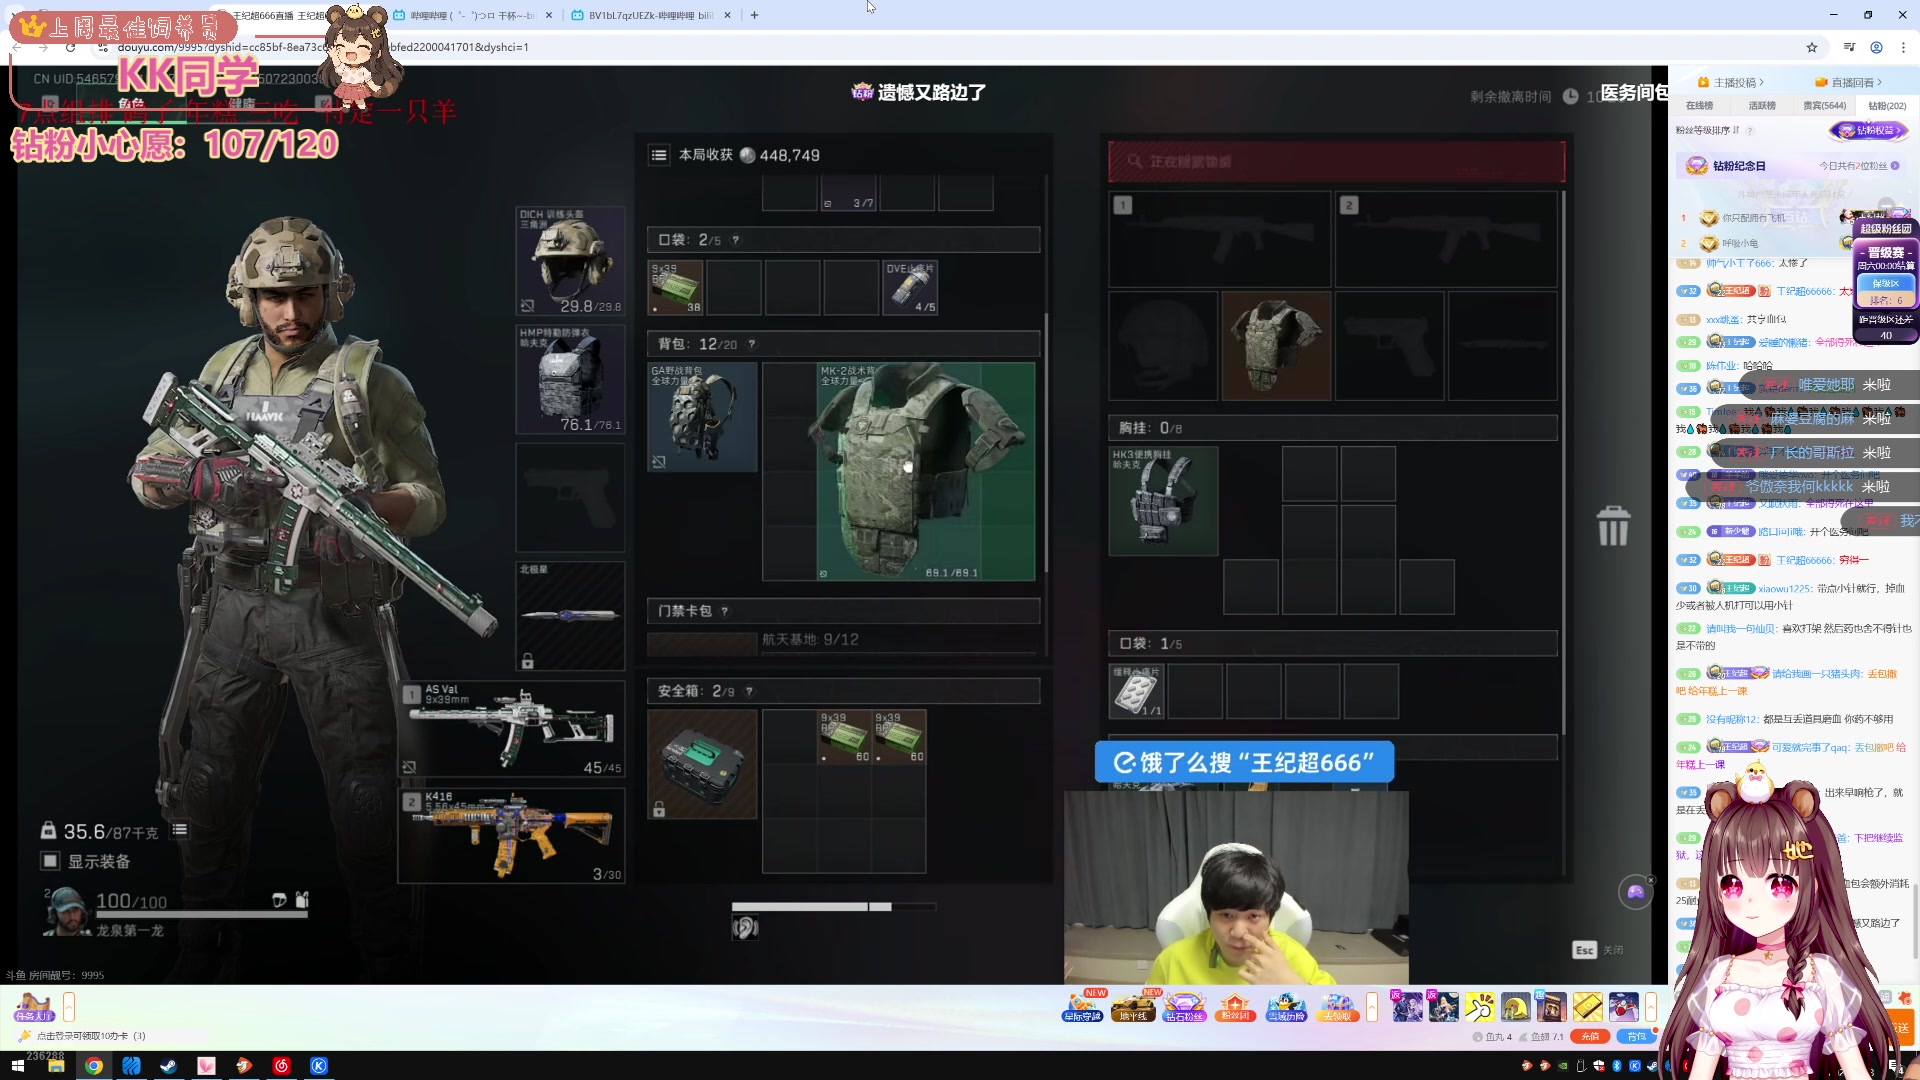Select the HMP body armor slot
The image size is (1920, 1080).
[570, 379]
